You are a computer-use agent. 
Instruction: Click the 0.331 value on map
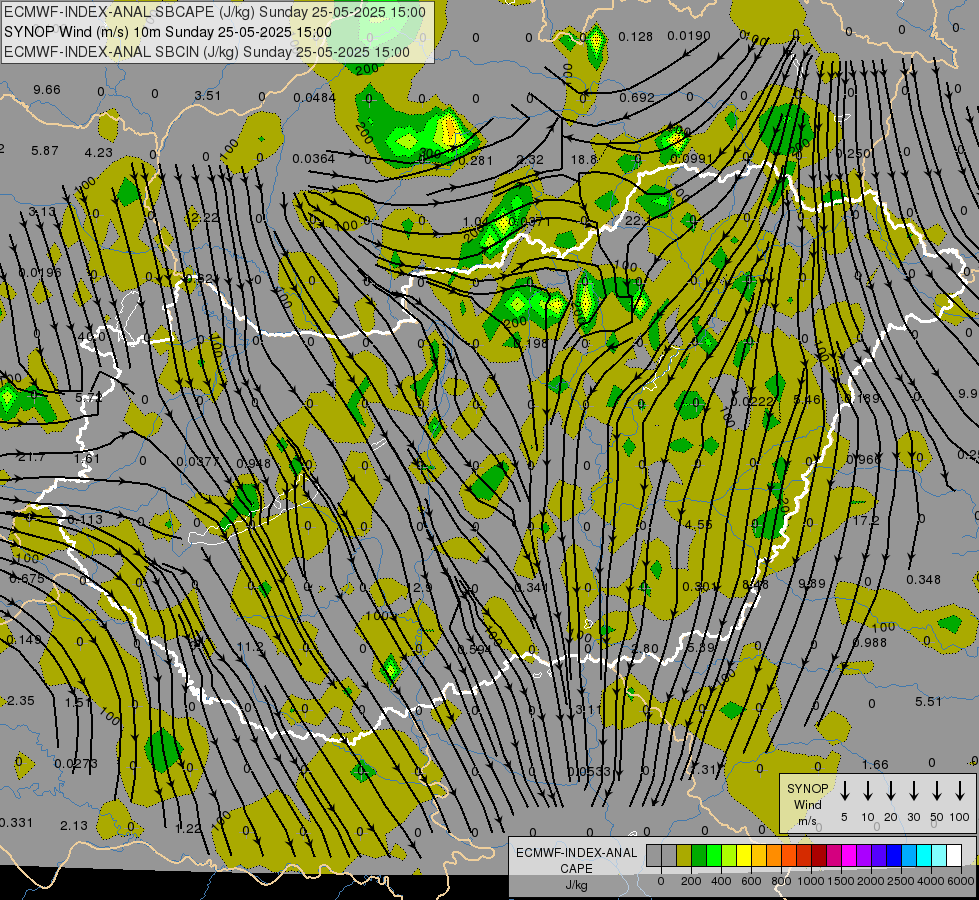[x=16, y=823]
